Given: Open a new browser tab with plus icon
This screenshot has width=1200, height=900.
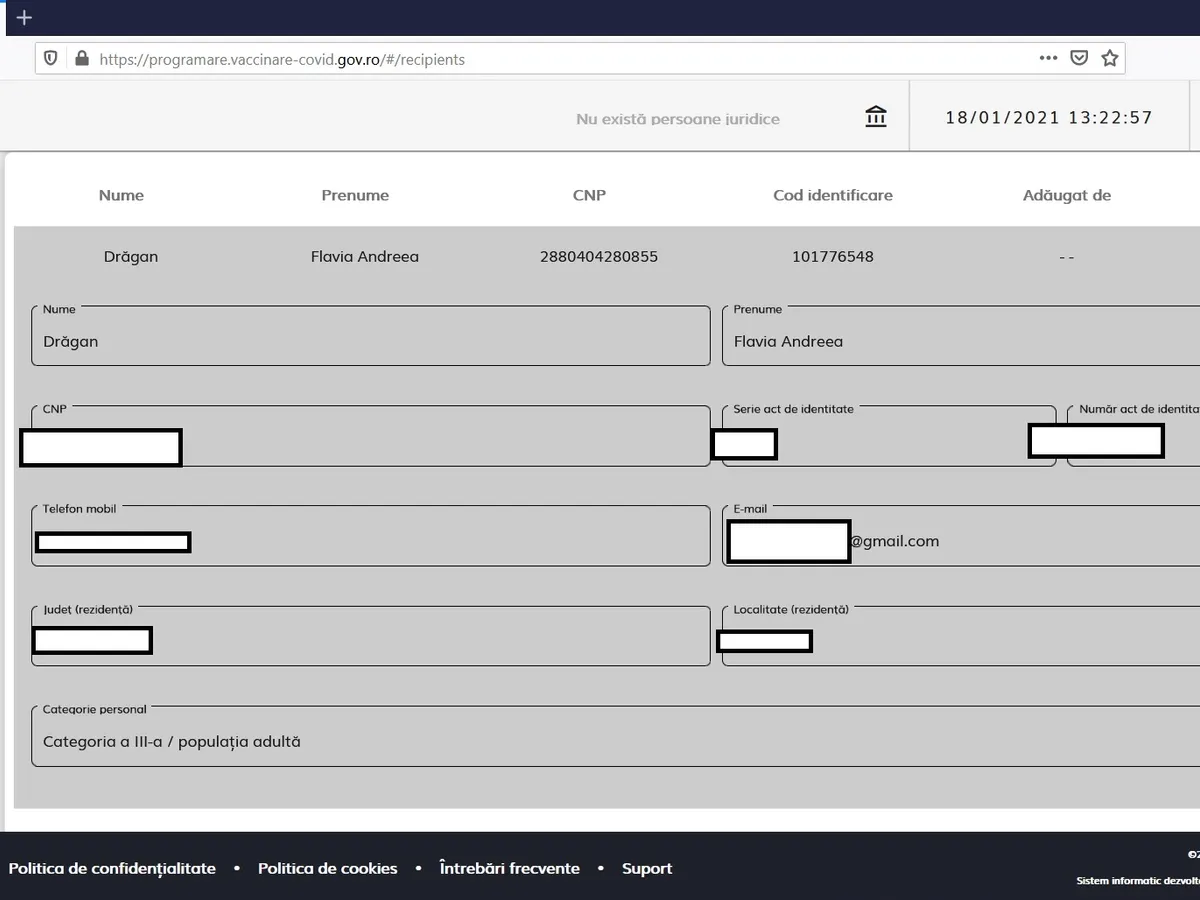Looking at the screenshot, I should 24,18.
